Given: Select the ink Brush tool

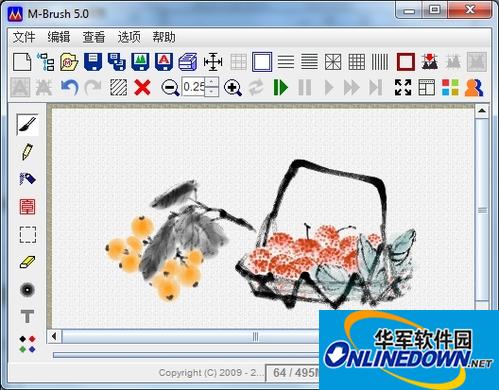Looking at the screenshot, I should tap(28, 124).
